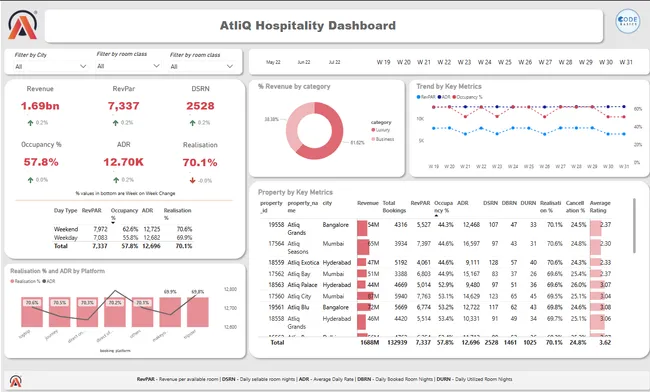The width and height of the screenshot is (650, 392).
Task: Open the Filter by City dropdown
Action: pos(51,66)
